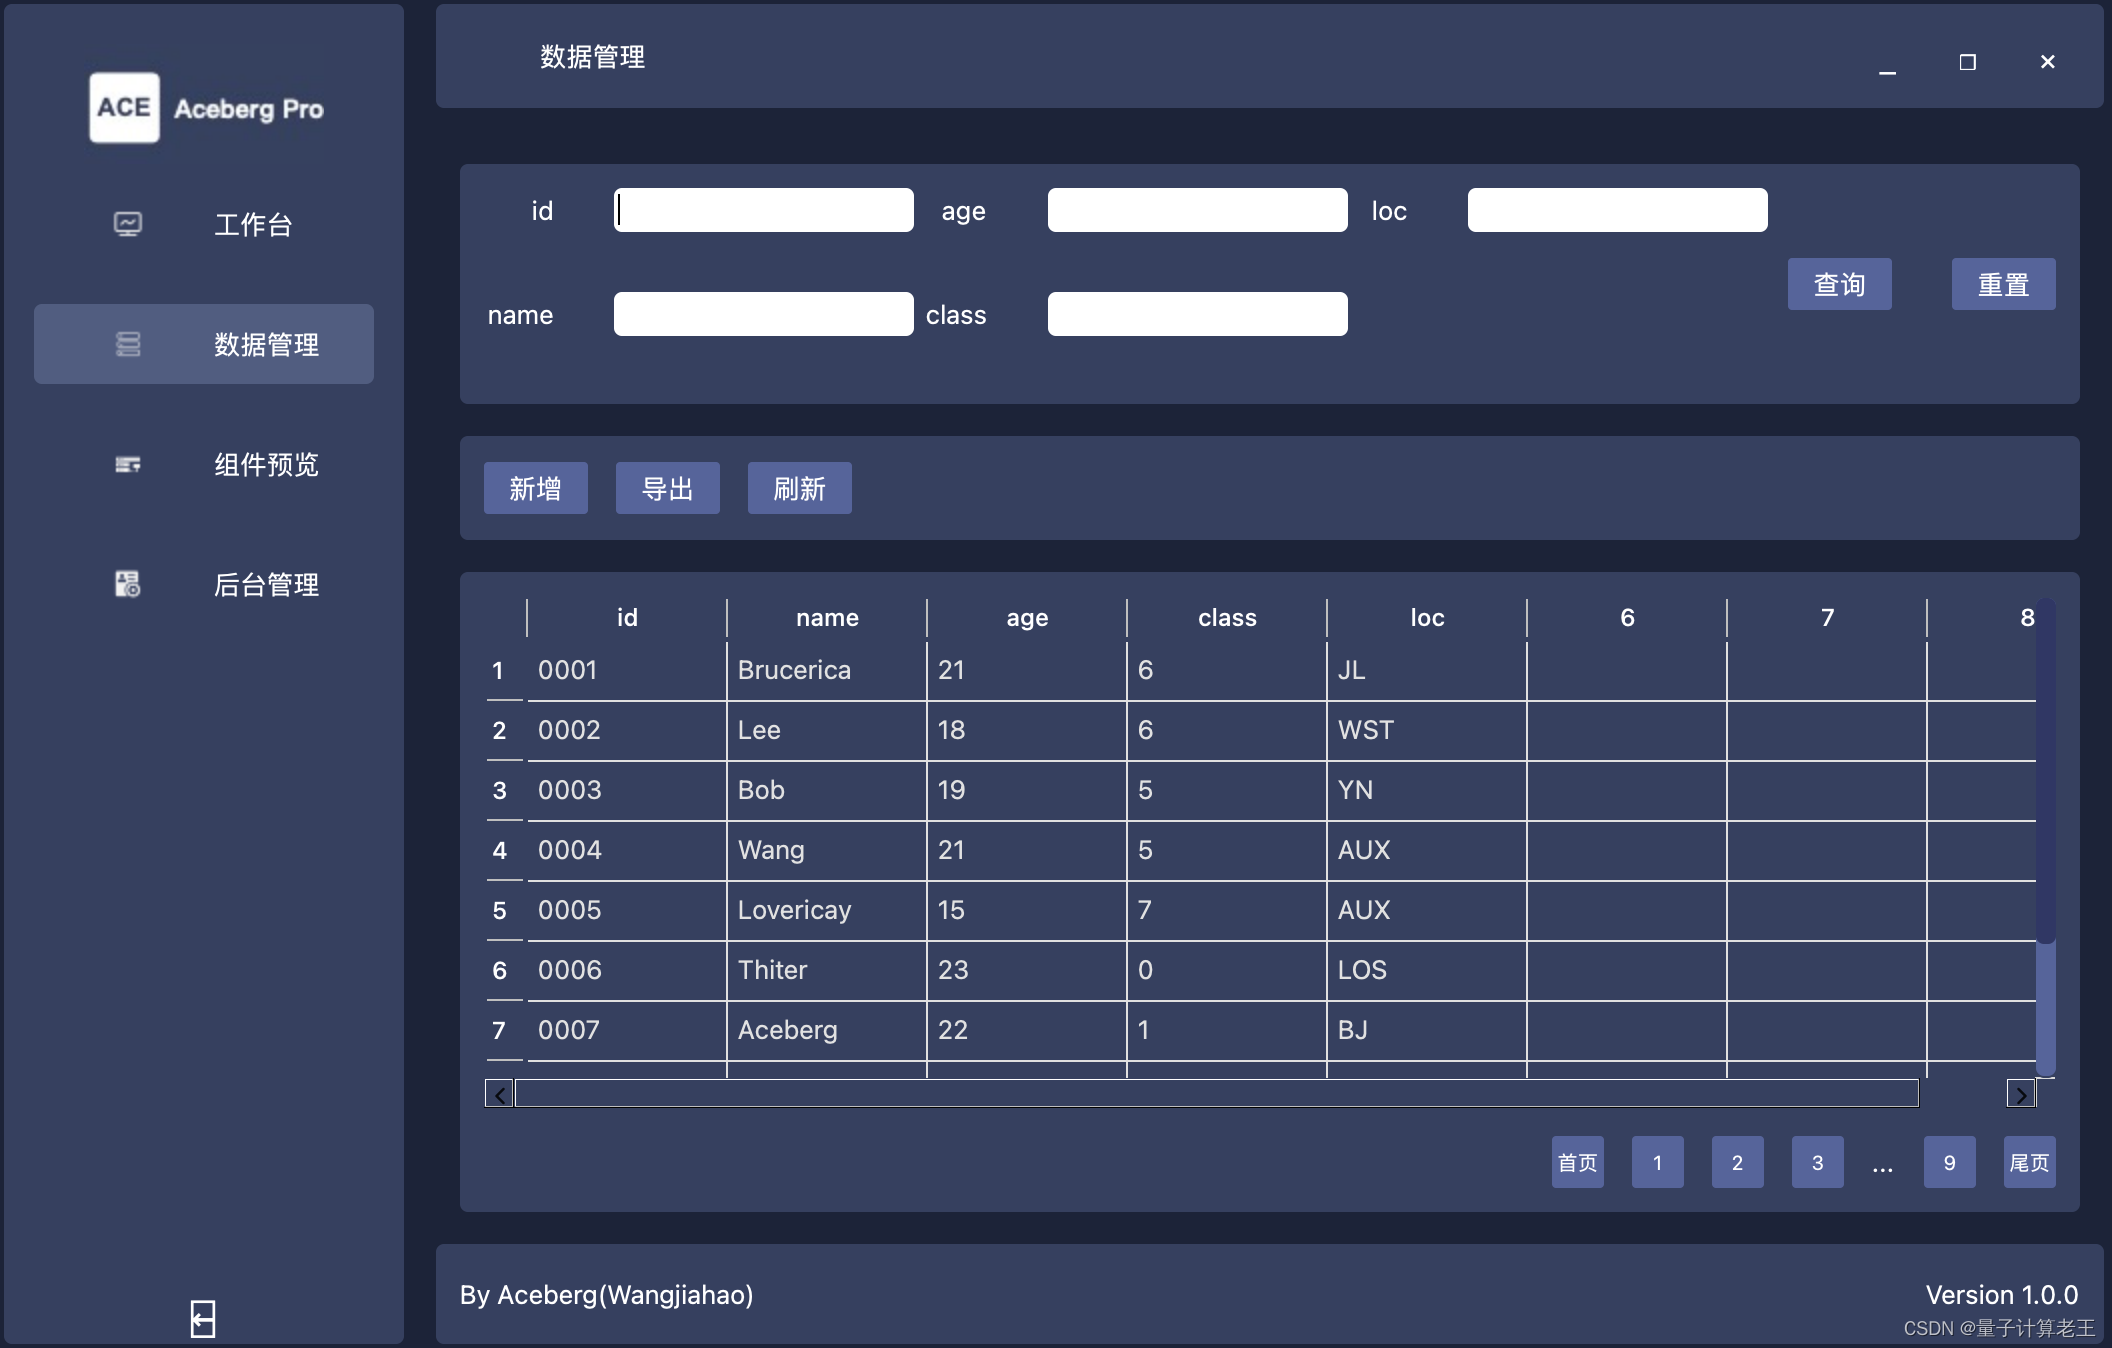Click the table's right scroll arrow

click(2020, 1094)
